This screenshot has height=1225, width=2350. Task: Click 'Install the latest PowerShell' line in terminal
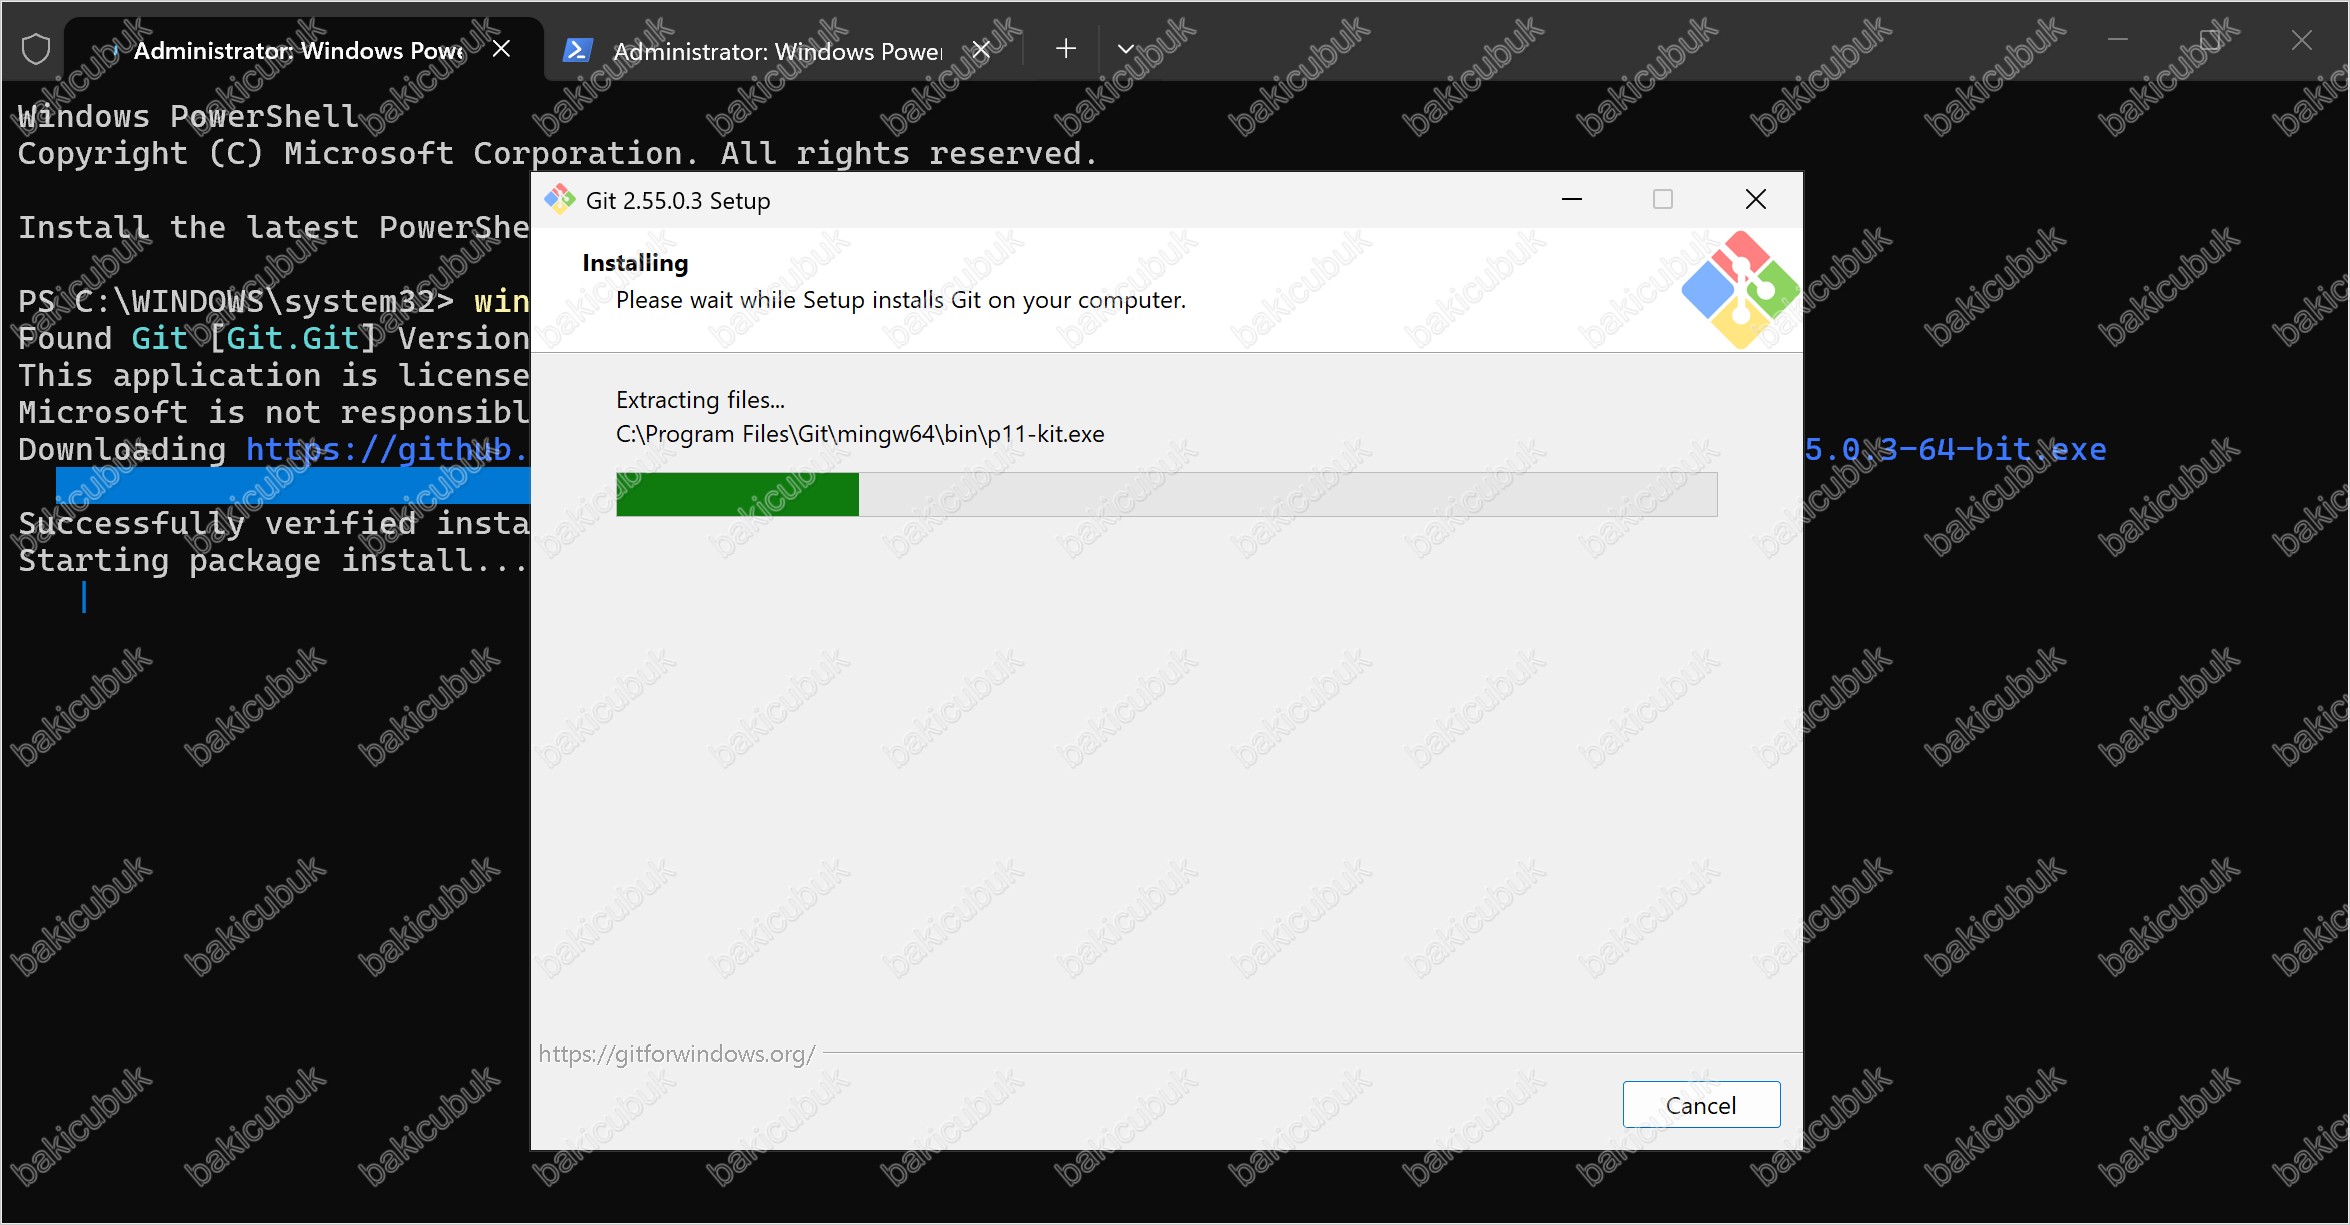pos(274,228)
